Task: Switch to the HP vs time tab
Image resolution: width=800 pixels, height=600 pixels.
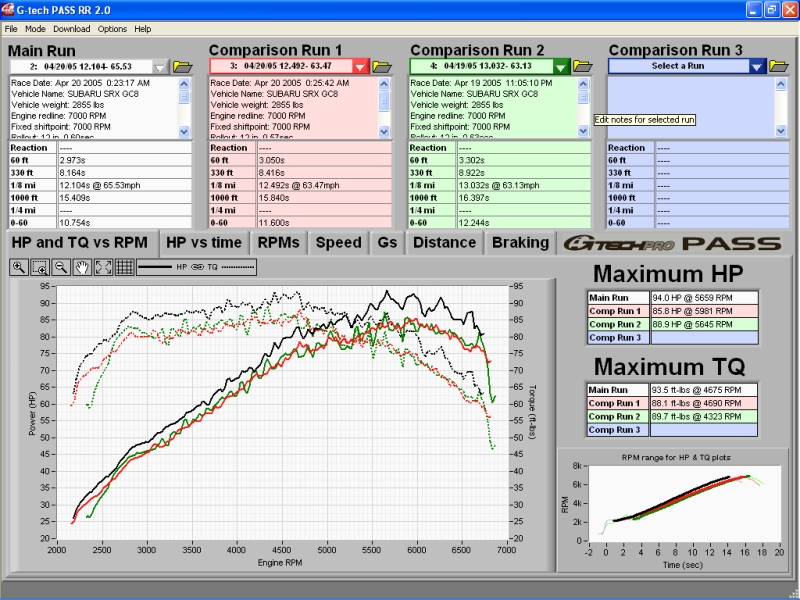Action: [x=203, y=242]
